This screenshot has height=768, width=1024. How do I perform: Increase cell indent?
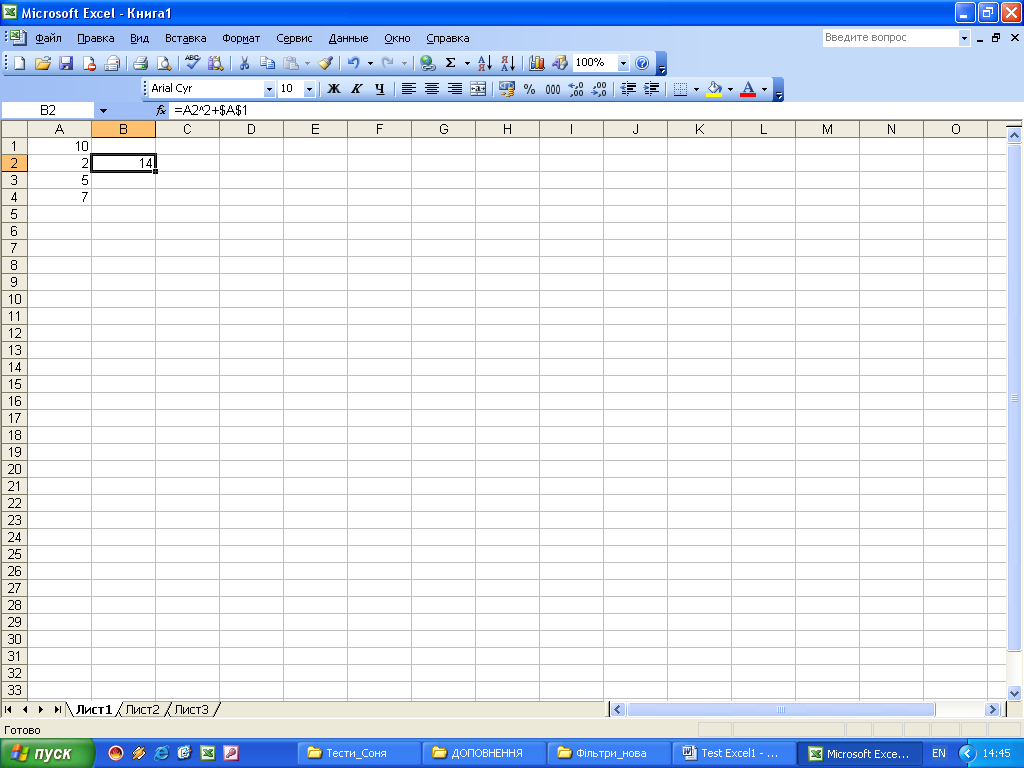coord(651,89)
